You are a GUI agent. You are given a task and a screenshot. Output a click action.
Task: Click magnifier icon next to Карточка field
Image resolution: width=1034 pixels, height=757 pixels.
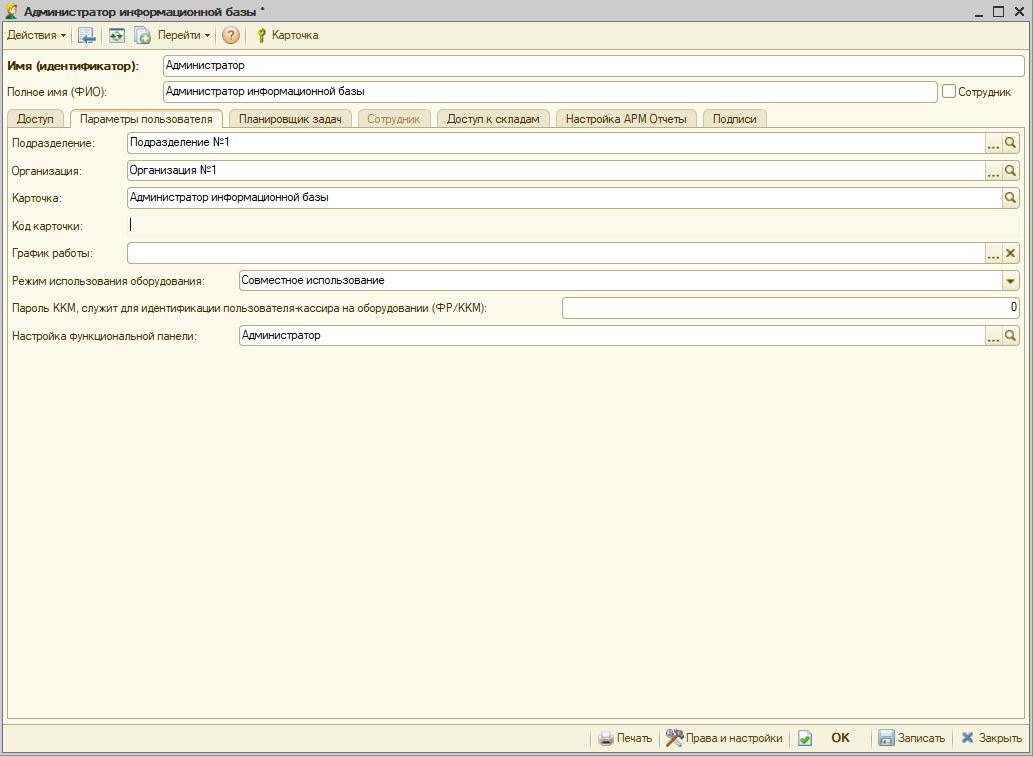pyautogui.click(x=1011, y=198)
